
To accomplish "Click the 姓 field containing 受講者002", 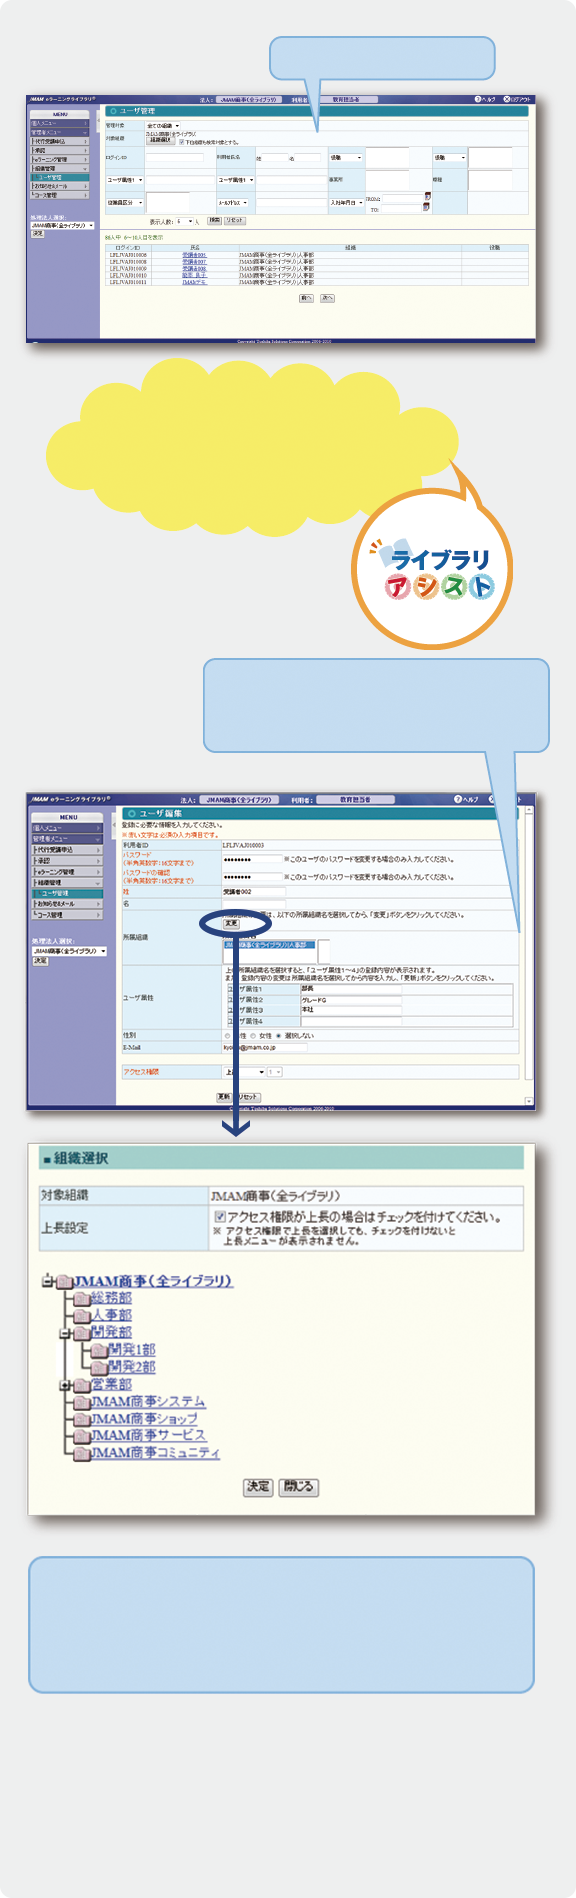I will [253, 892].
